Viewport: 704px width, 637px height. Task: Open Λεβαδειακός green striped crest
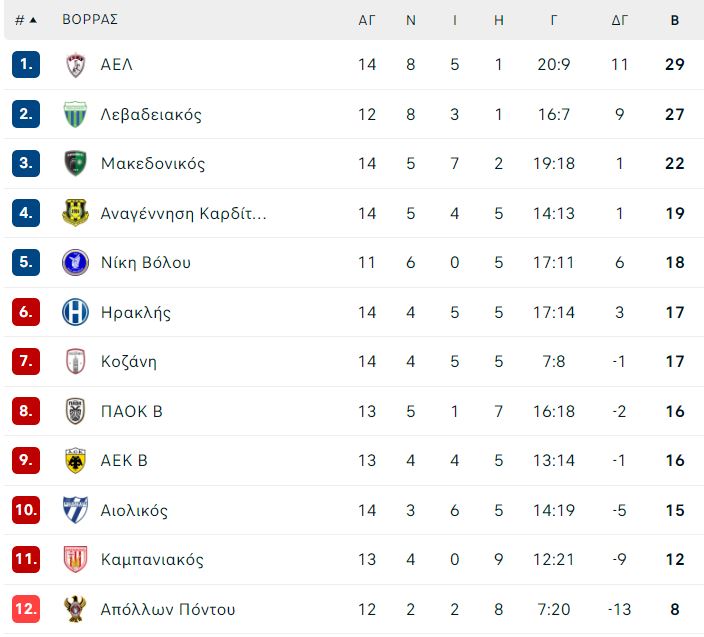coord(75,114)
